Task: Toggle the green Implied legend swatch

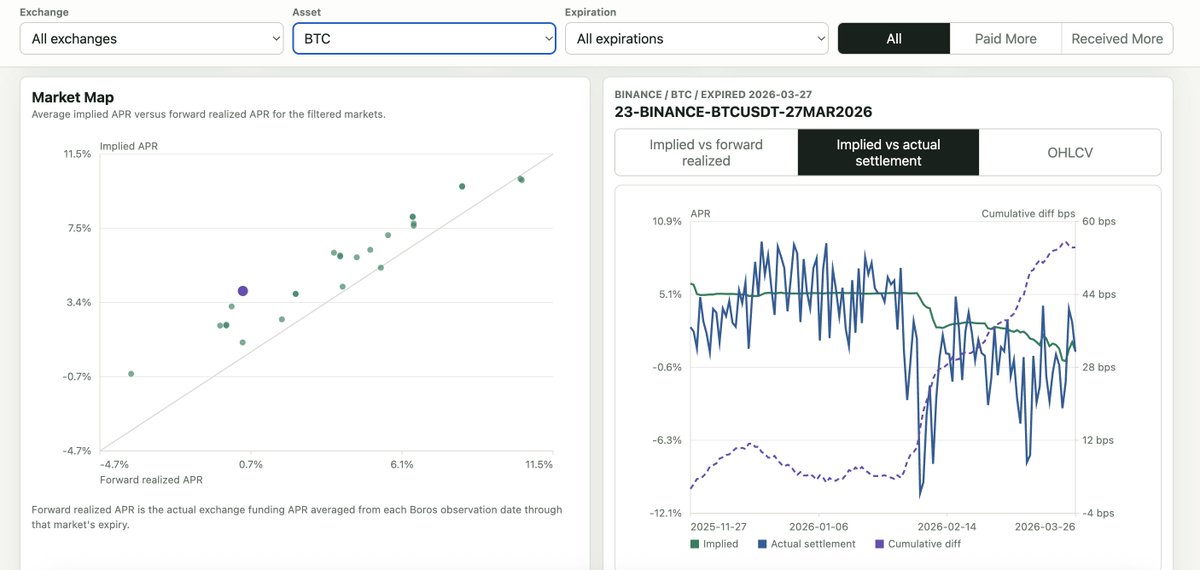Action: pos(695,544)
